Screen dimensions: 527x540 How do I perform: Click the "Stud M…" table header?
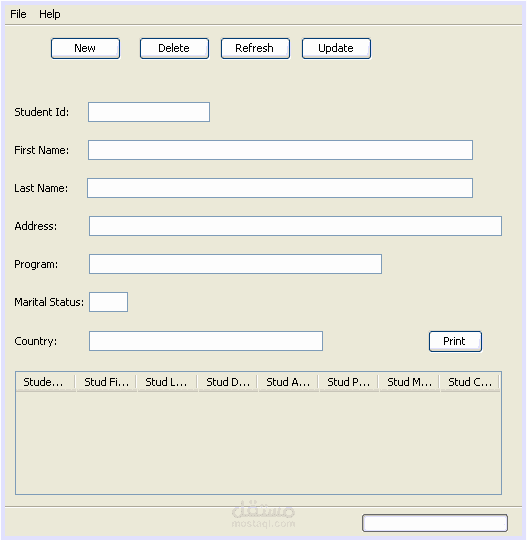click(x=410, y=382)
